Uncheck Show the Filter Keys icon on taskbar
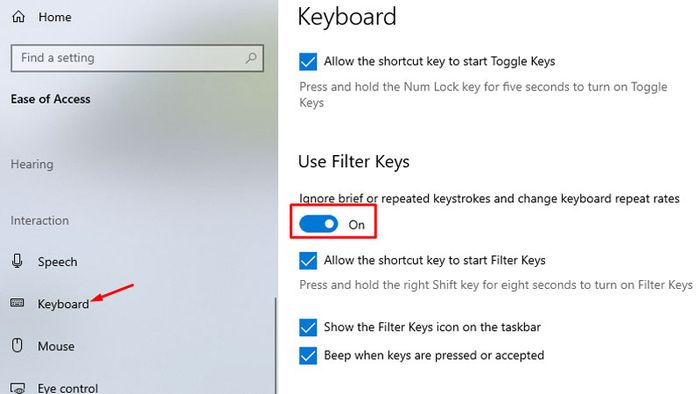 [308, 327]
